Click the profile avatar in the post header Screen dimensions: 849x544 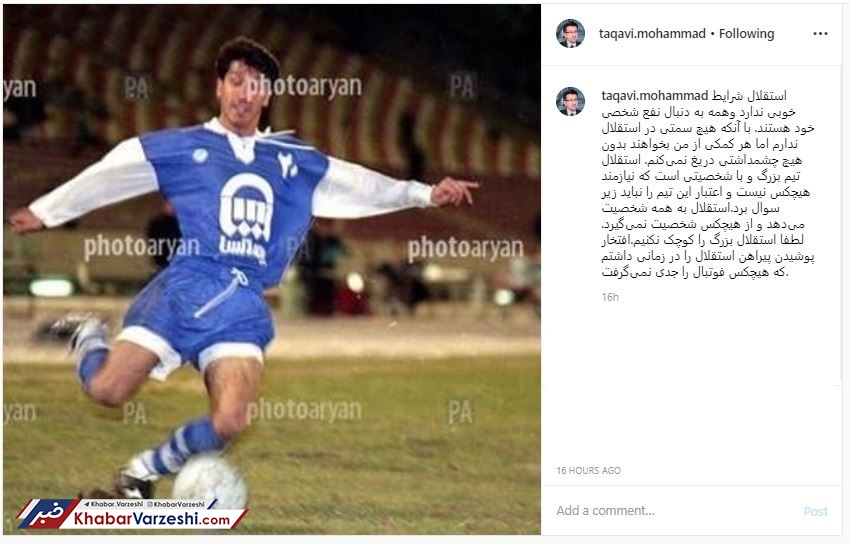[x=570, y=34]
